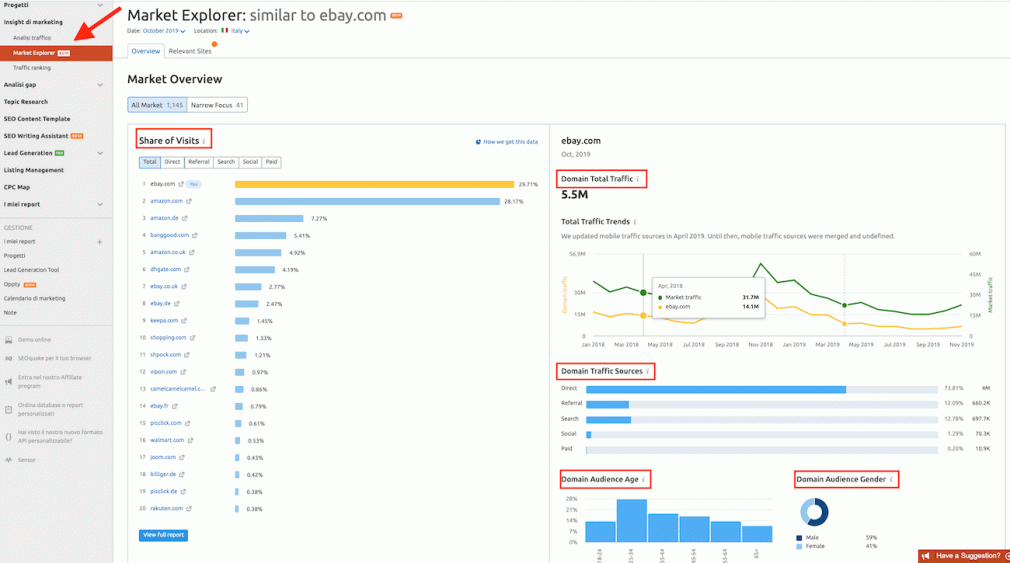
Task: Click the gender donut chart
Action: pyautogui.click(x=814, y=513)
